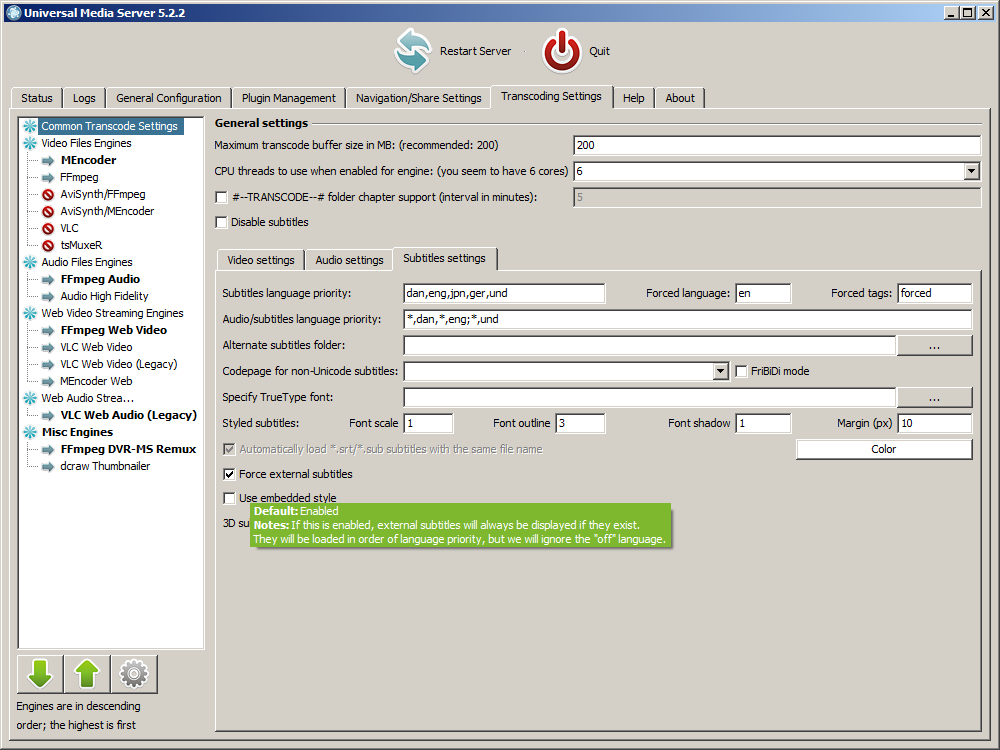Select the MEncoder engine in tree
The width and height of the screenshot is (1000, 750).
88,161
